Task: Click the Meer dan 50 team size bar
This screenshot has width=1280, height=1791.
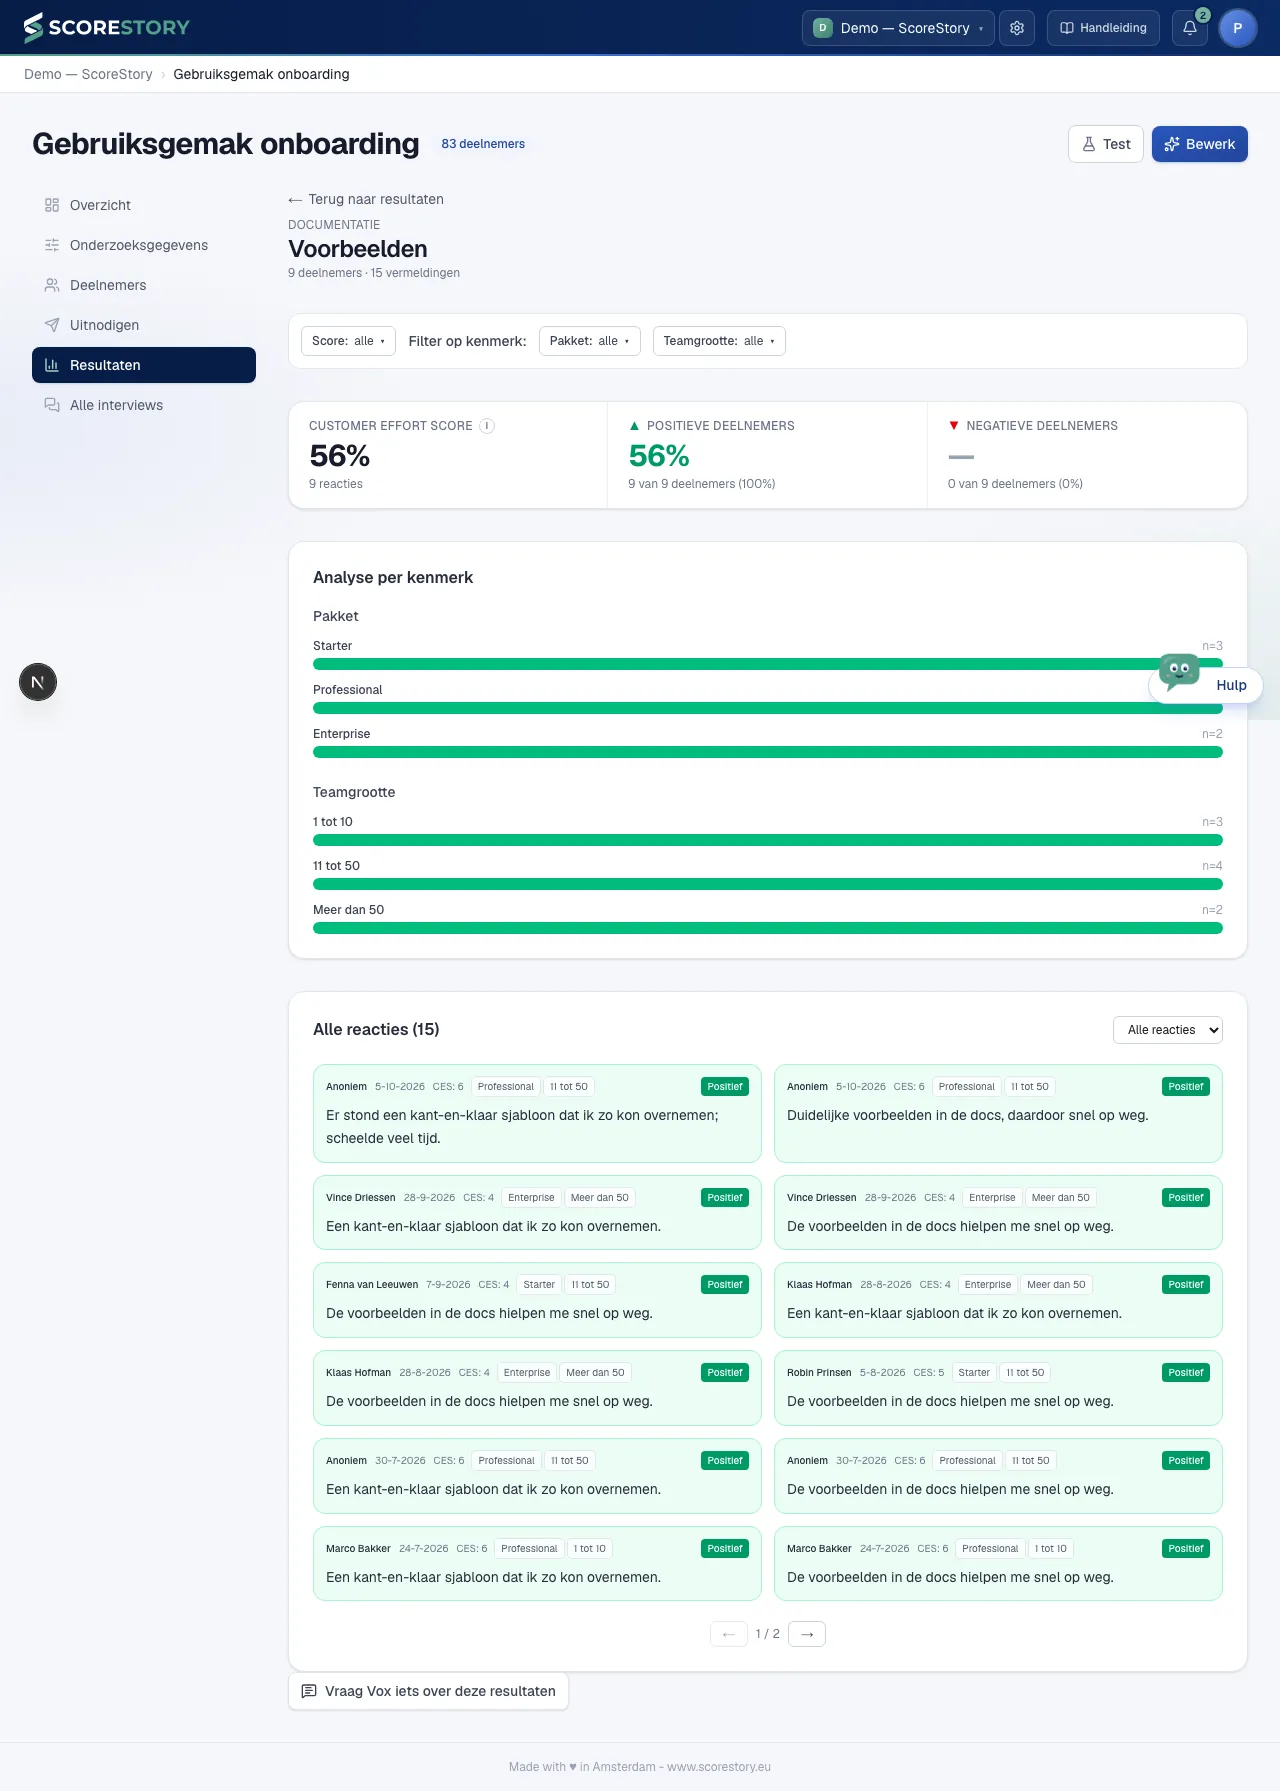Action: point(768,928)
